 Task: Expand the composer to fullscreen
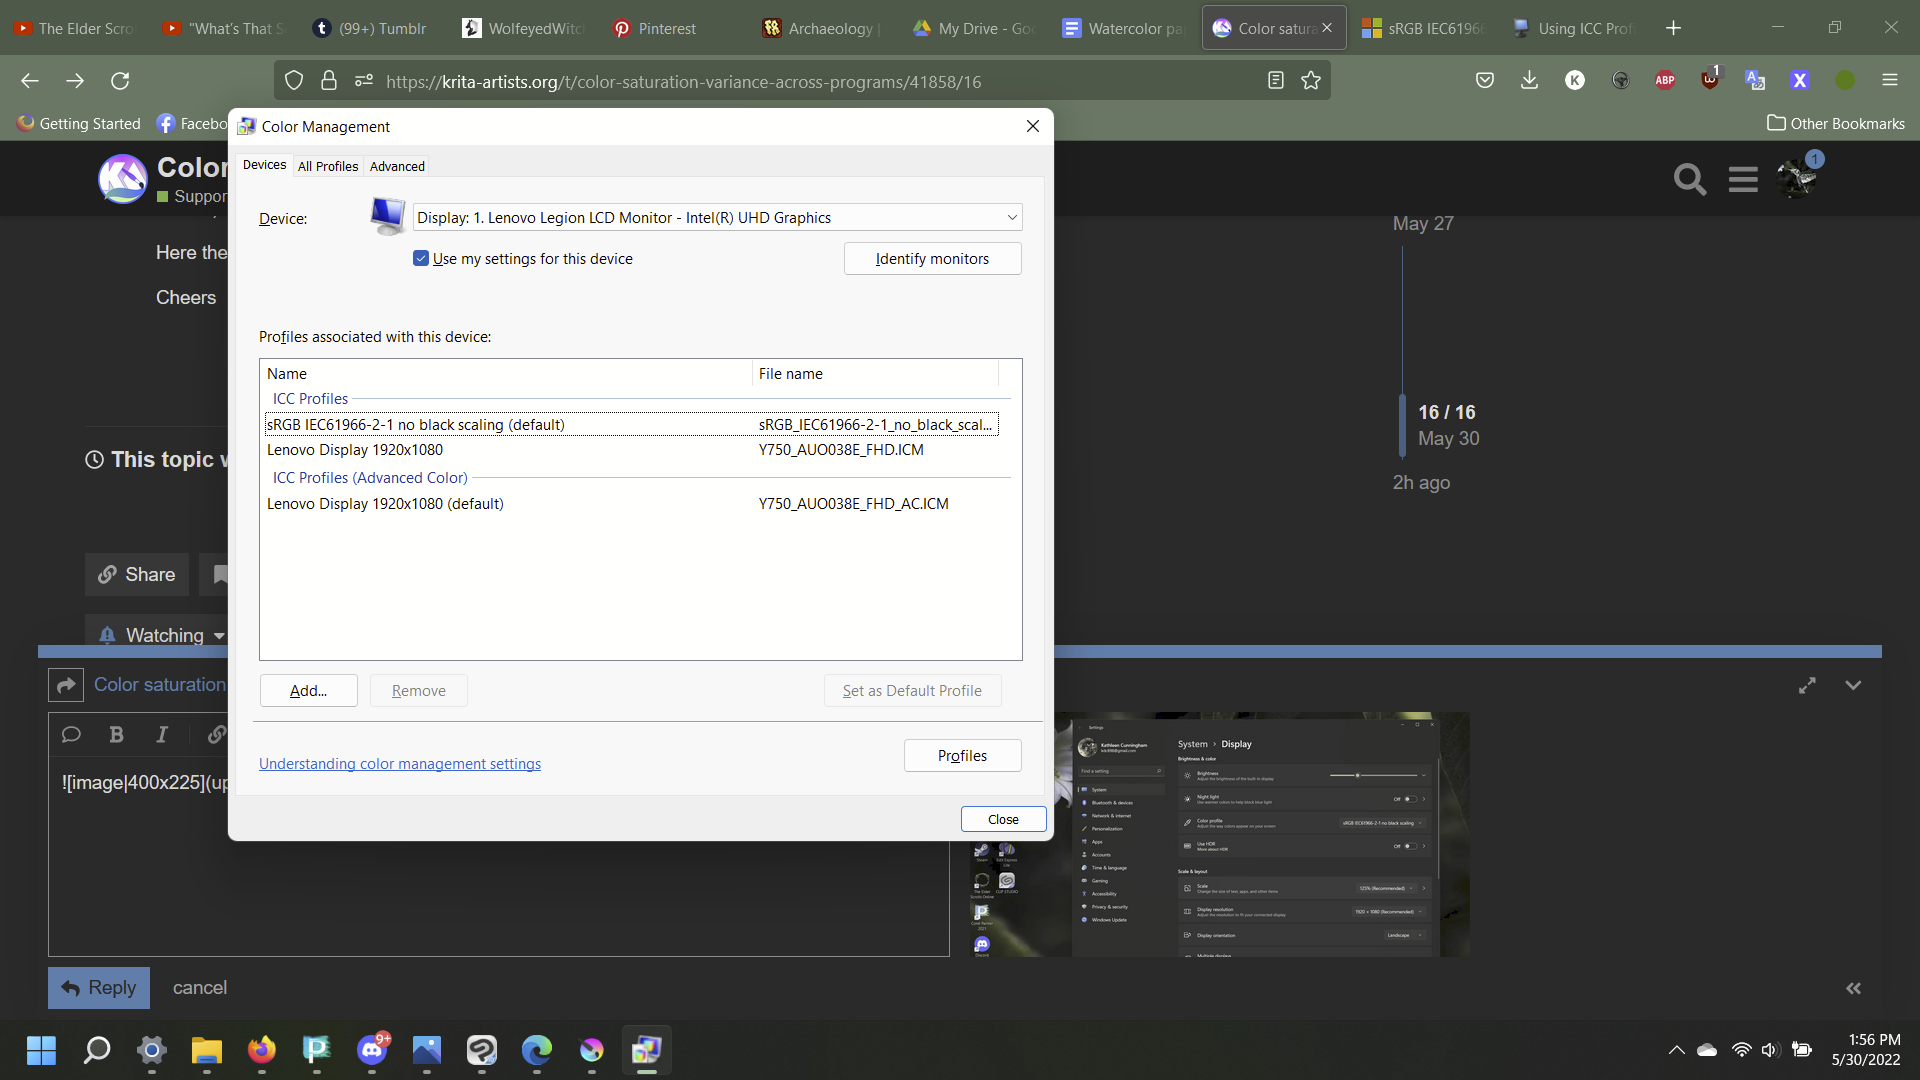[1807, 686]
